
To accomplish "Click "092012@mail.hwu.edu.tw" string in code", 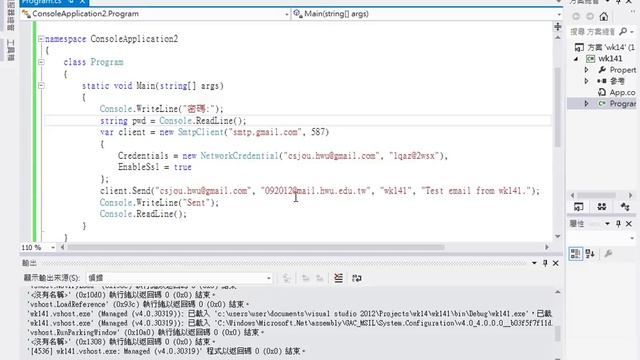I will click(315, 191).
